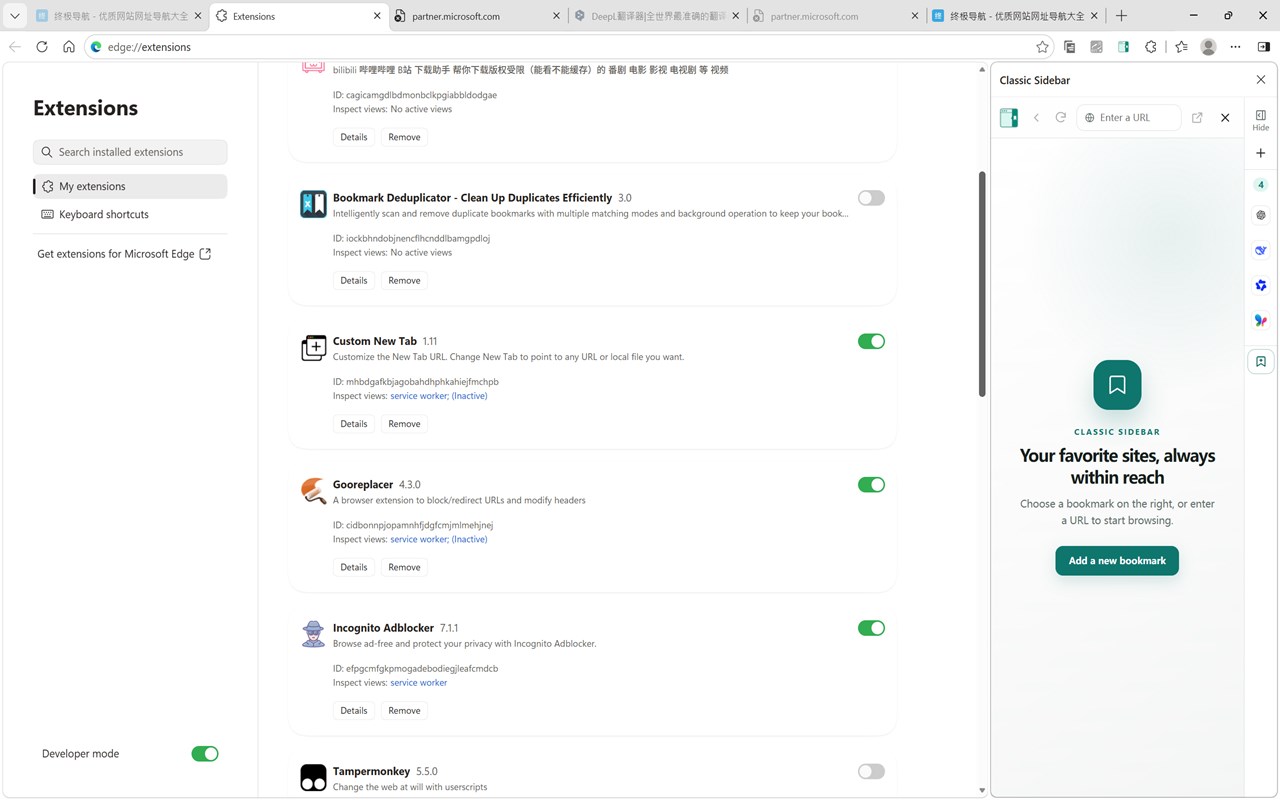Image resolution: width=1280 pixels, height=800 pixels.
Task: Open the Favorites list toolbar icon
Action: click(1181, 47)
